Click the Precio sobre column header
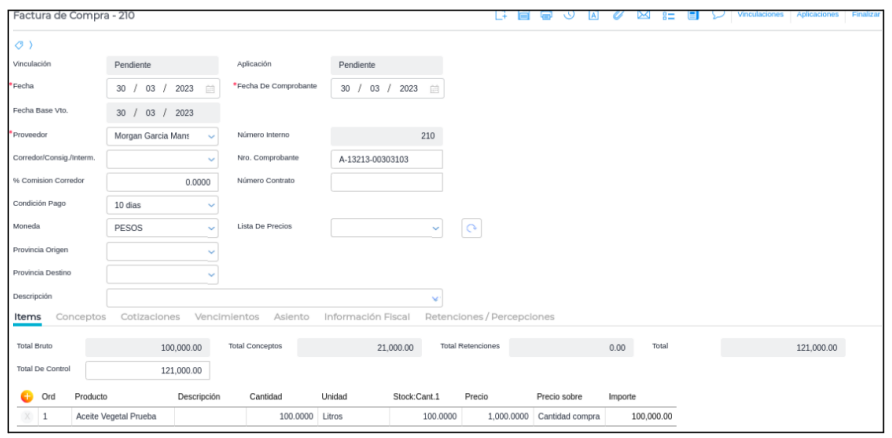 (559, 396)
